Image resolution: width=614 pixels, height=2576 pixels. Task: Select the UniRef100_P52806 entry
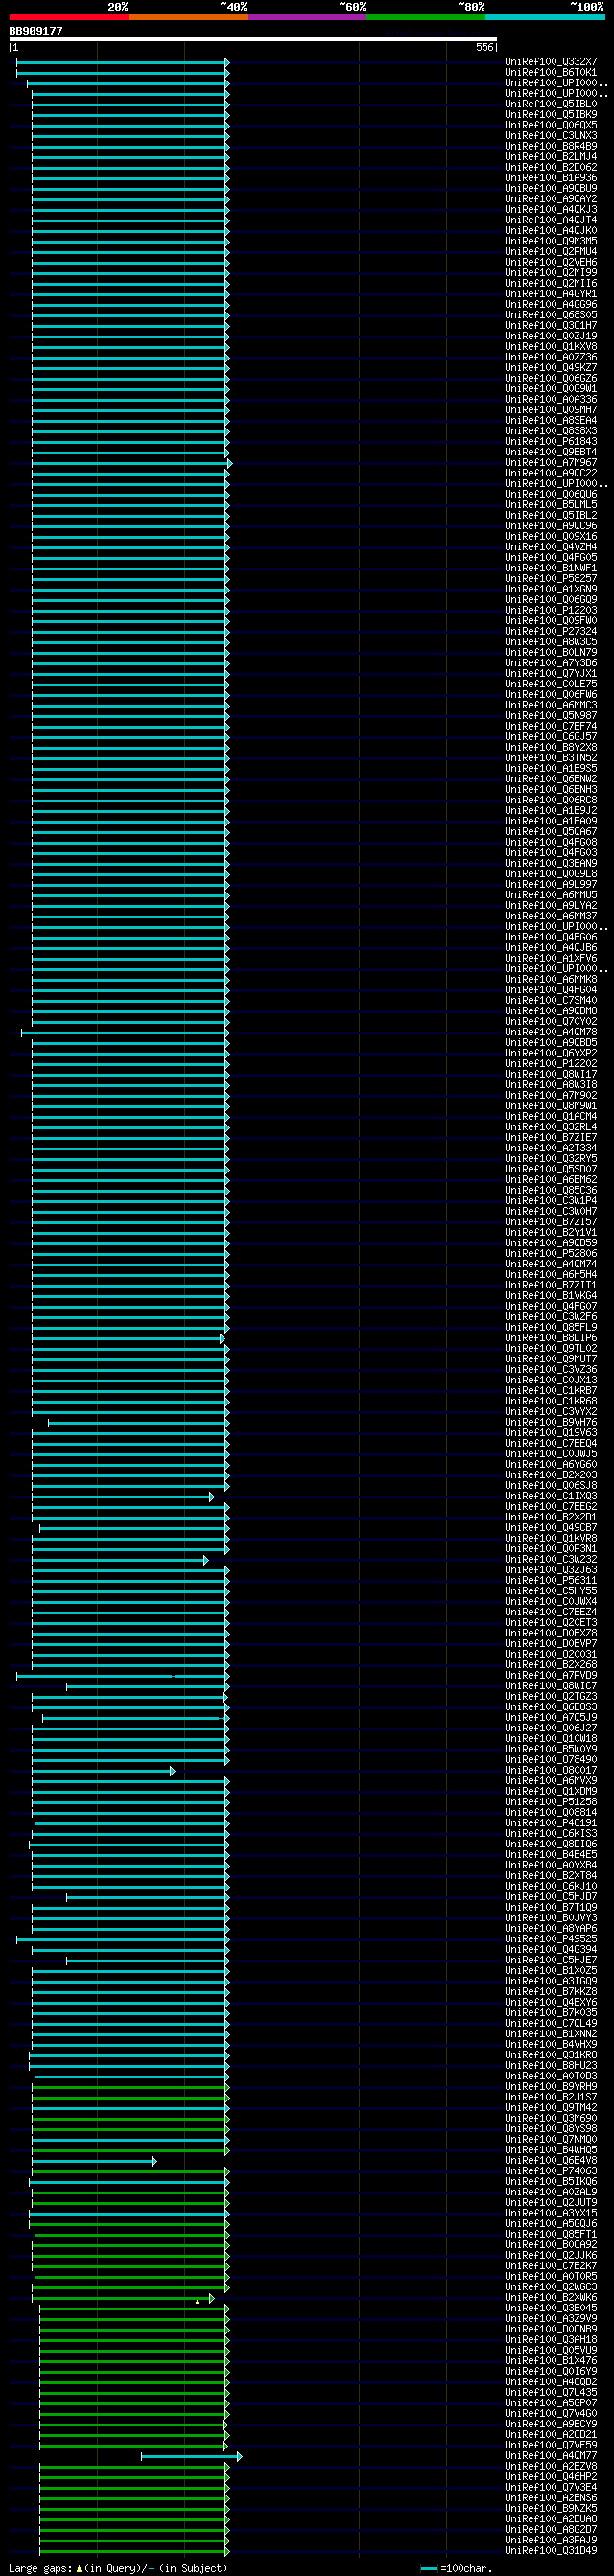coord(551,1253)
